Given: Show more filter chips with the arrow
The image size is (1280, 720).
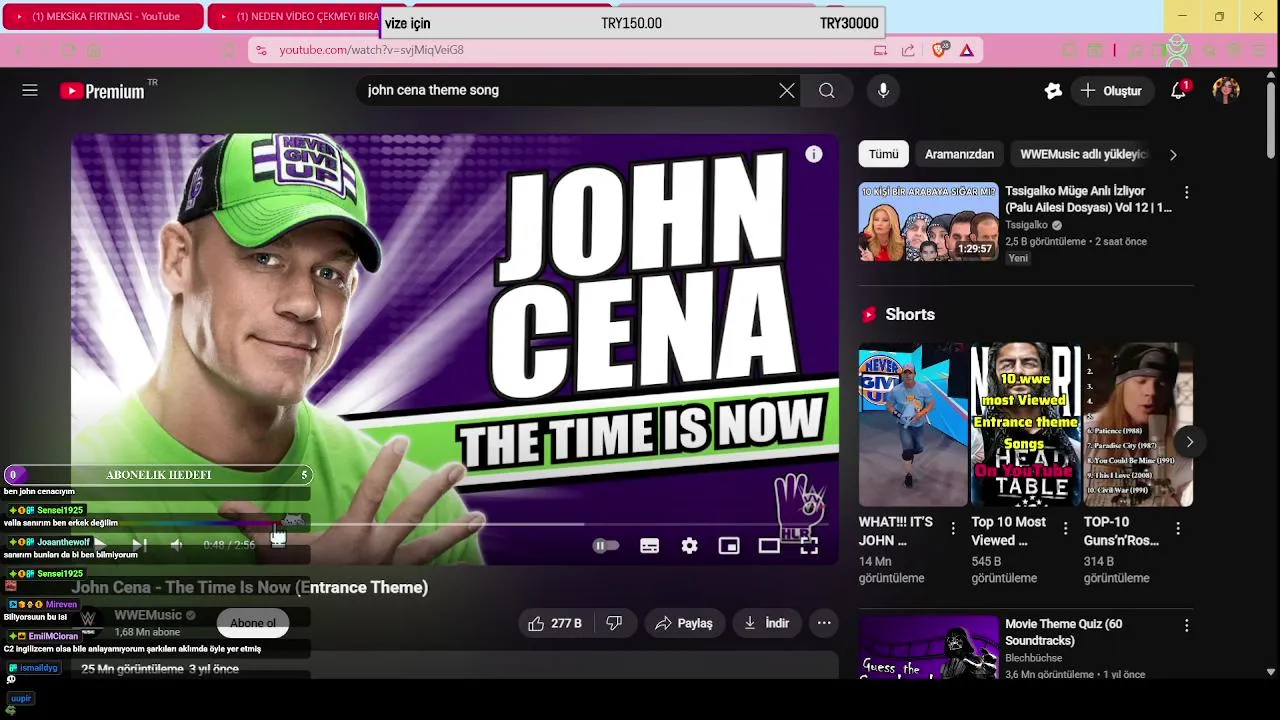Looking at the screenshot, I should [1173, 154].
